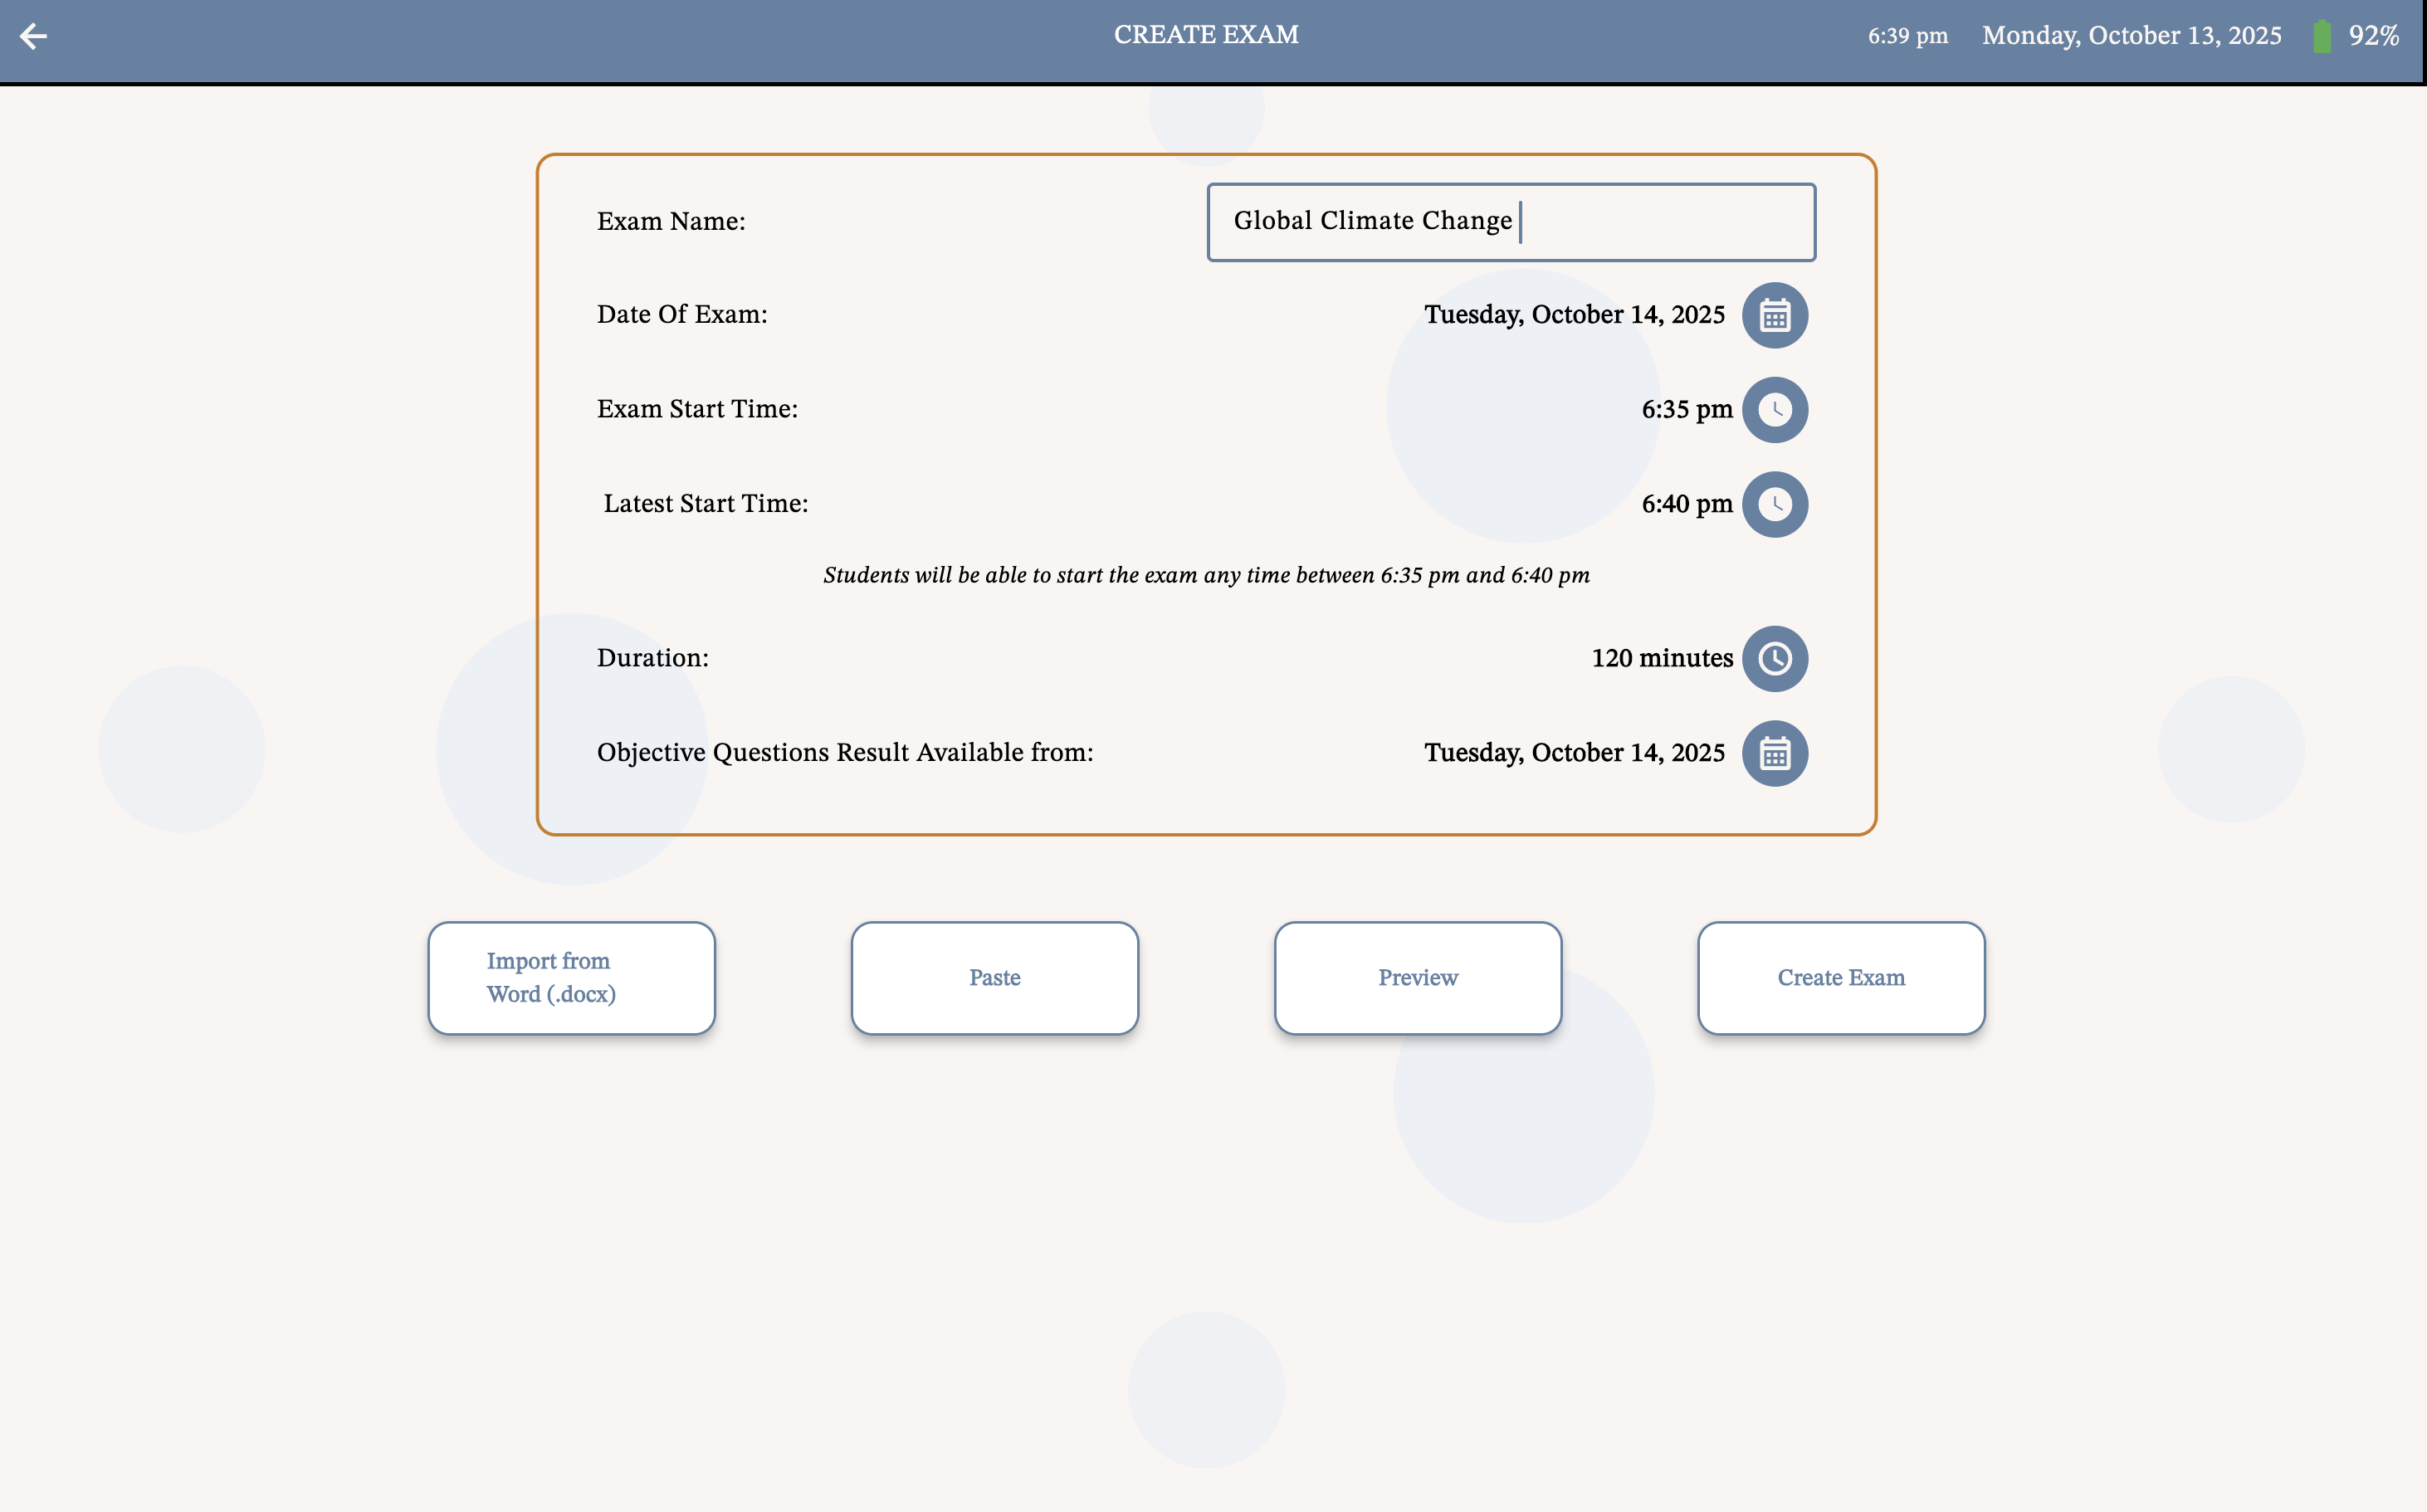This screenshot has width=2427, height=1512.
Task: Click the 6:39 pm status bar clock
Action: pos(1905,35)
